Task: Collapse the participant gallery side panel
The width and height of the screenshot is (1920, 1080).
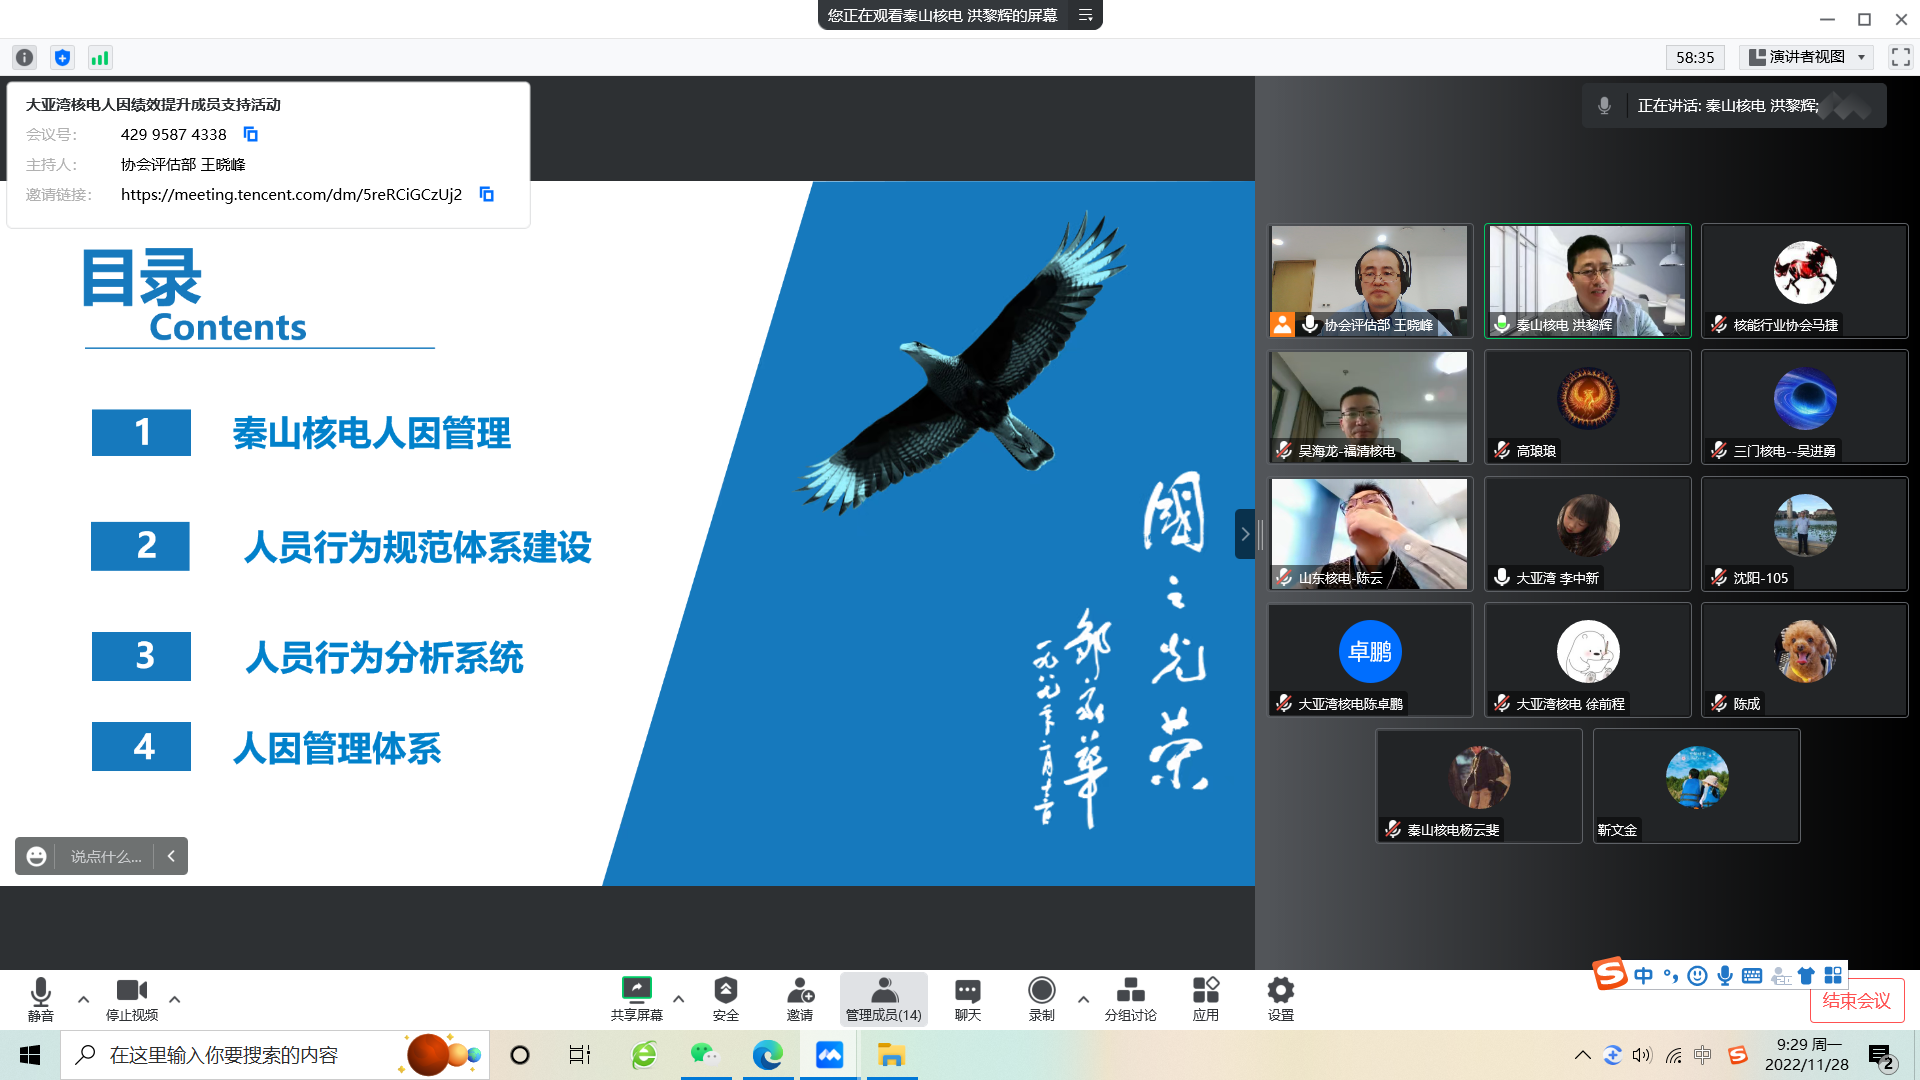Action: coord(1245,534)
